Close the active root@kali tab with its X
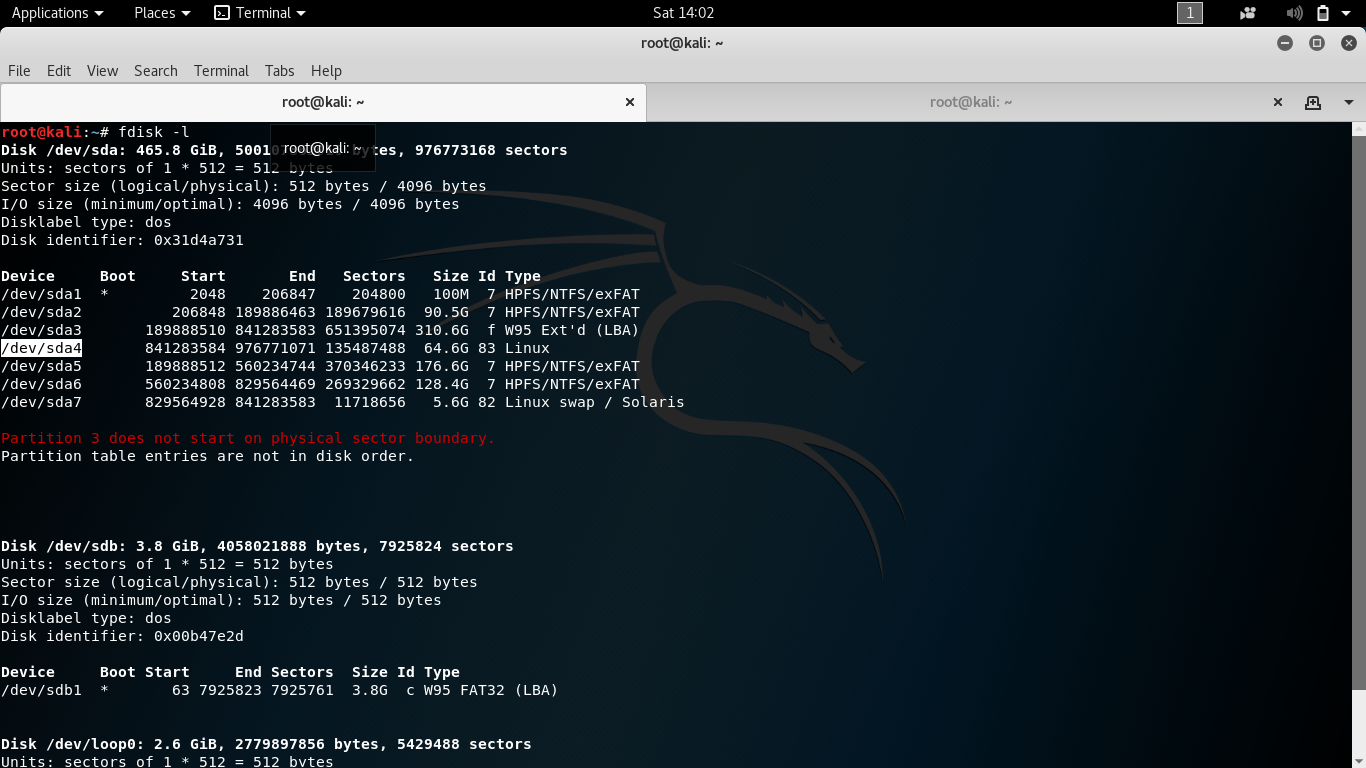This screenshot has height=768, width=1366. (629, 101)
